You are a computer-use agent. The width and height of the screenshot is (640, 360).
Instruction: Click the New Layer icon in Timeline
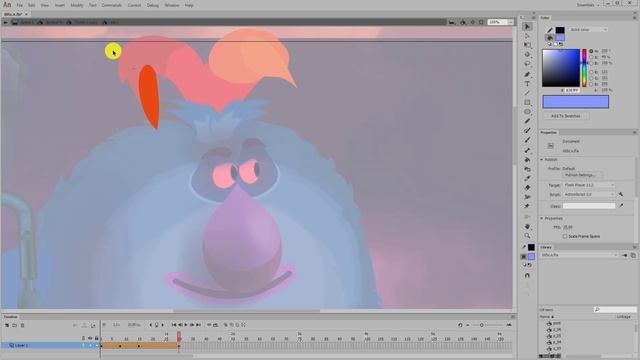pyautogui.click(x=7, y=325)
